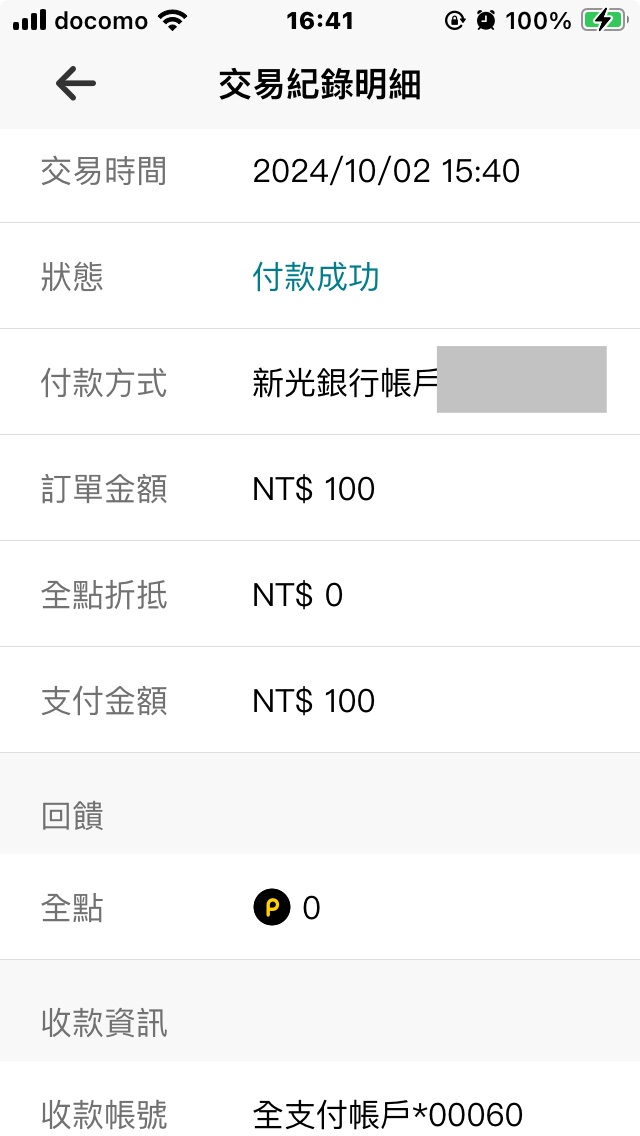Tap the 新光銀行帳戶 payment method value
Image resolution: width=640 pixels, height=1136 pixels.
pos(346,383)
